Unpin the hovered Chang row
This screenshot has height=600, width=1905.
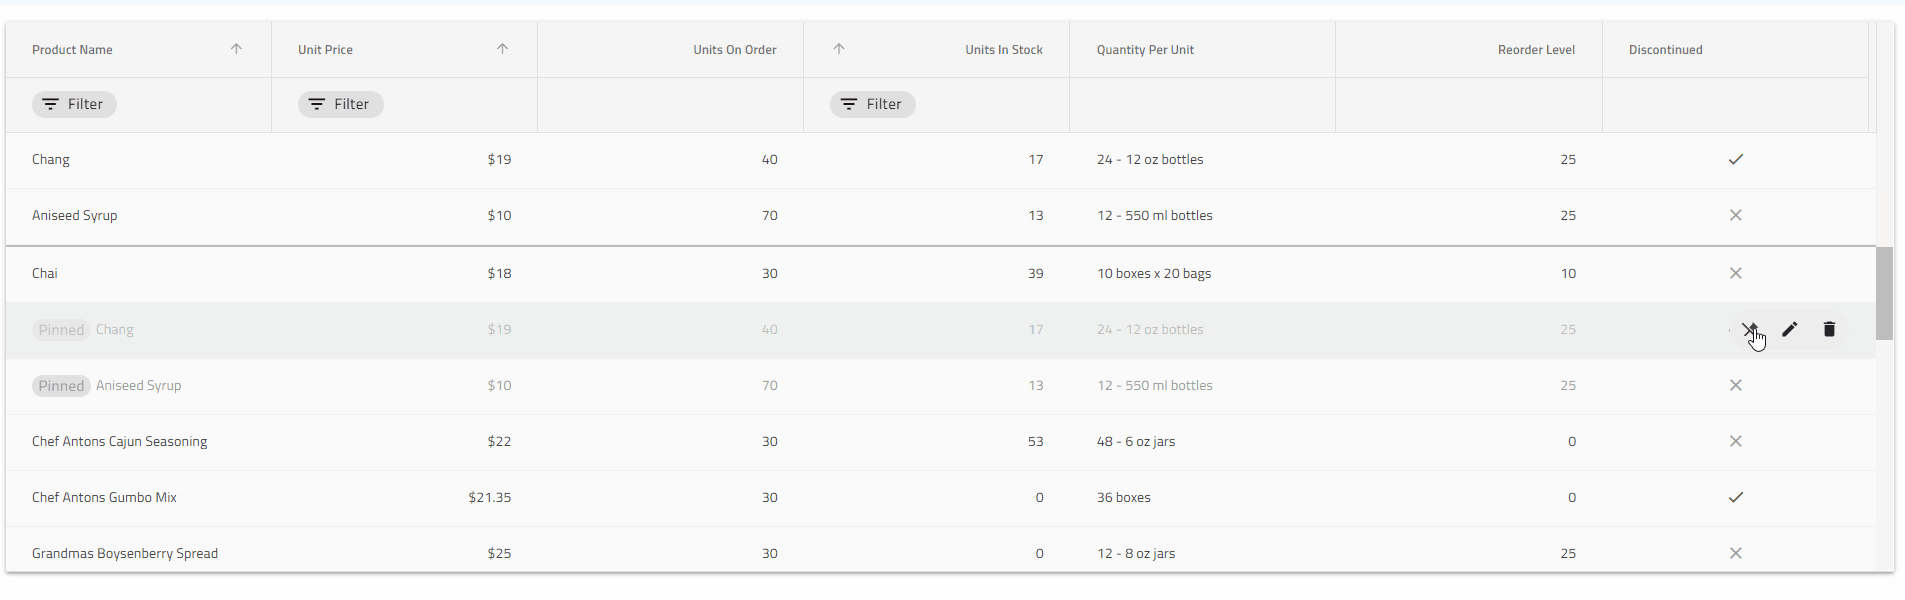(1749, 329)
